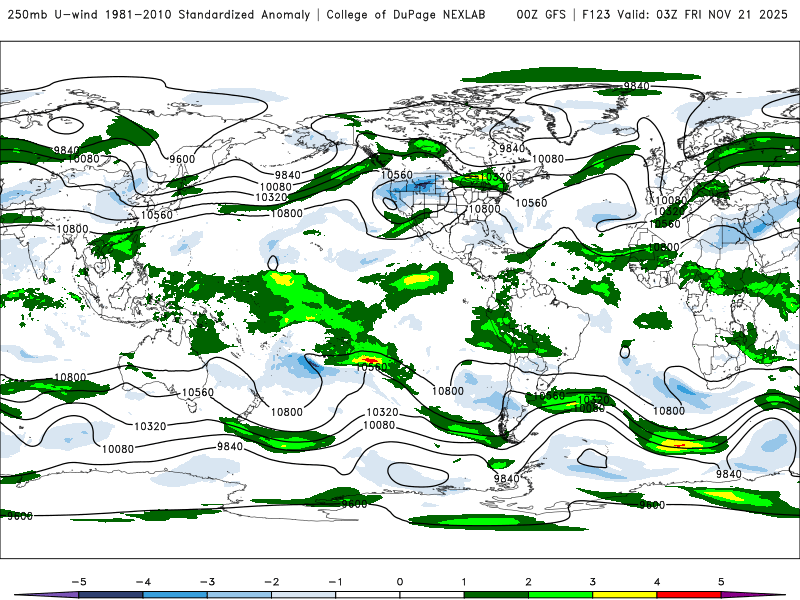Click the '4' colorbar tick label
Viewport: 800px width, 600px height.
pos(657,582)
